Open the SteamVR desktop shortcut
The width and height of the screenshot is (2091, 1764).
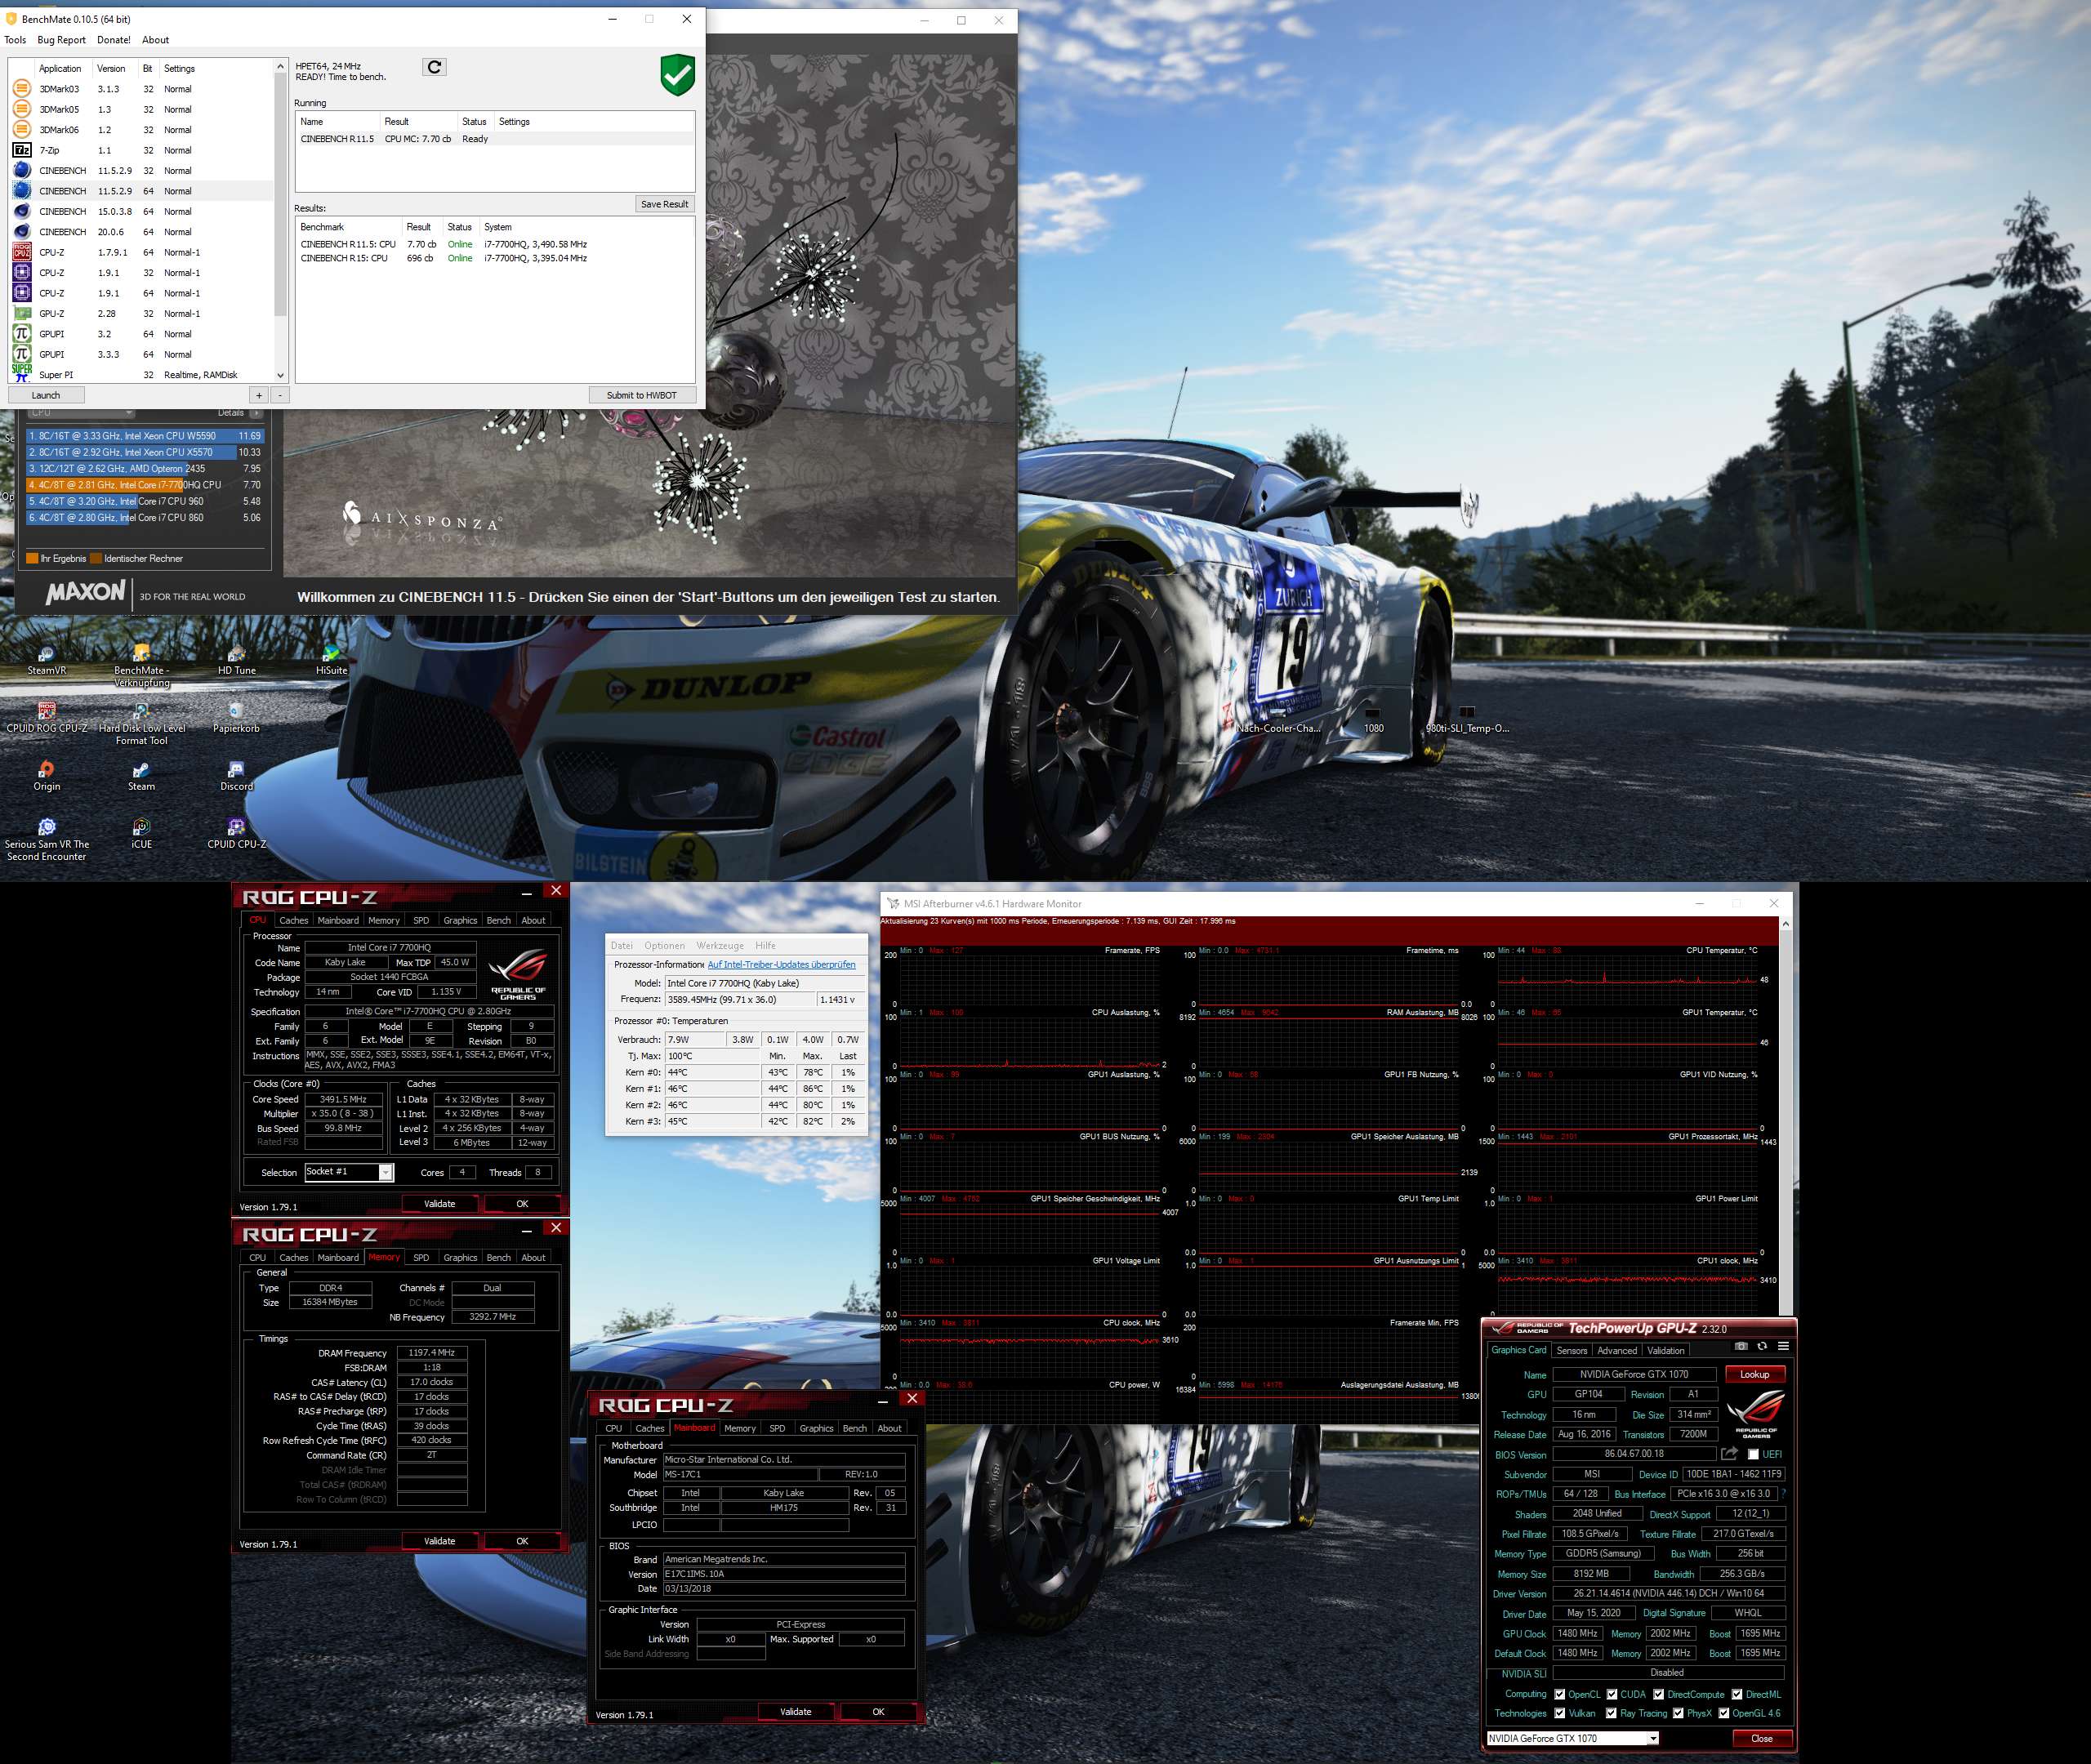click(46, 660)
